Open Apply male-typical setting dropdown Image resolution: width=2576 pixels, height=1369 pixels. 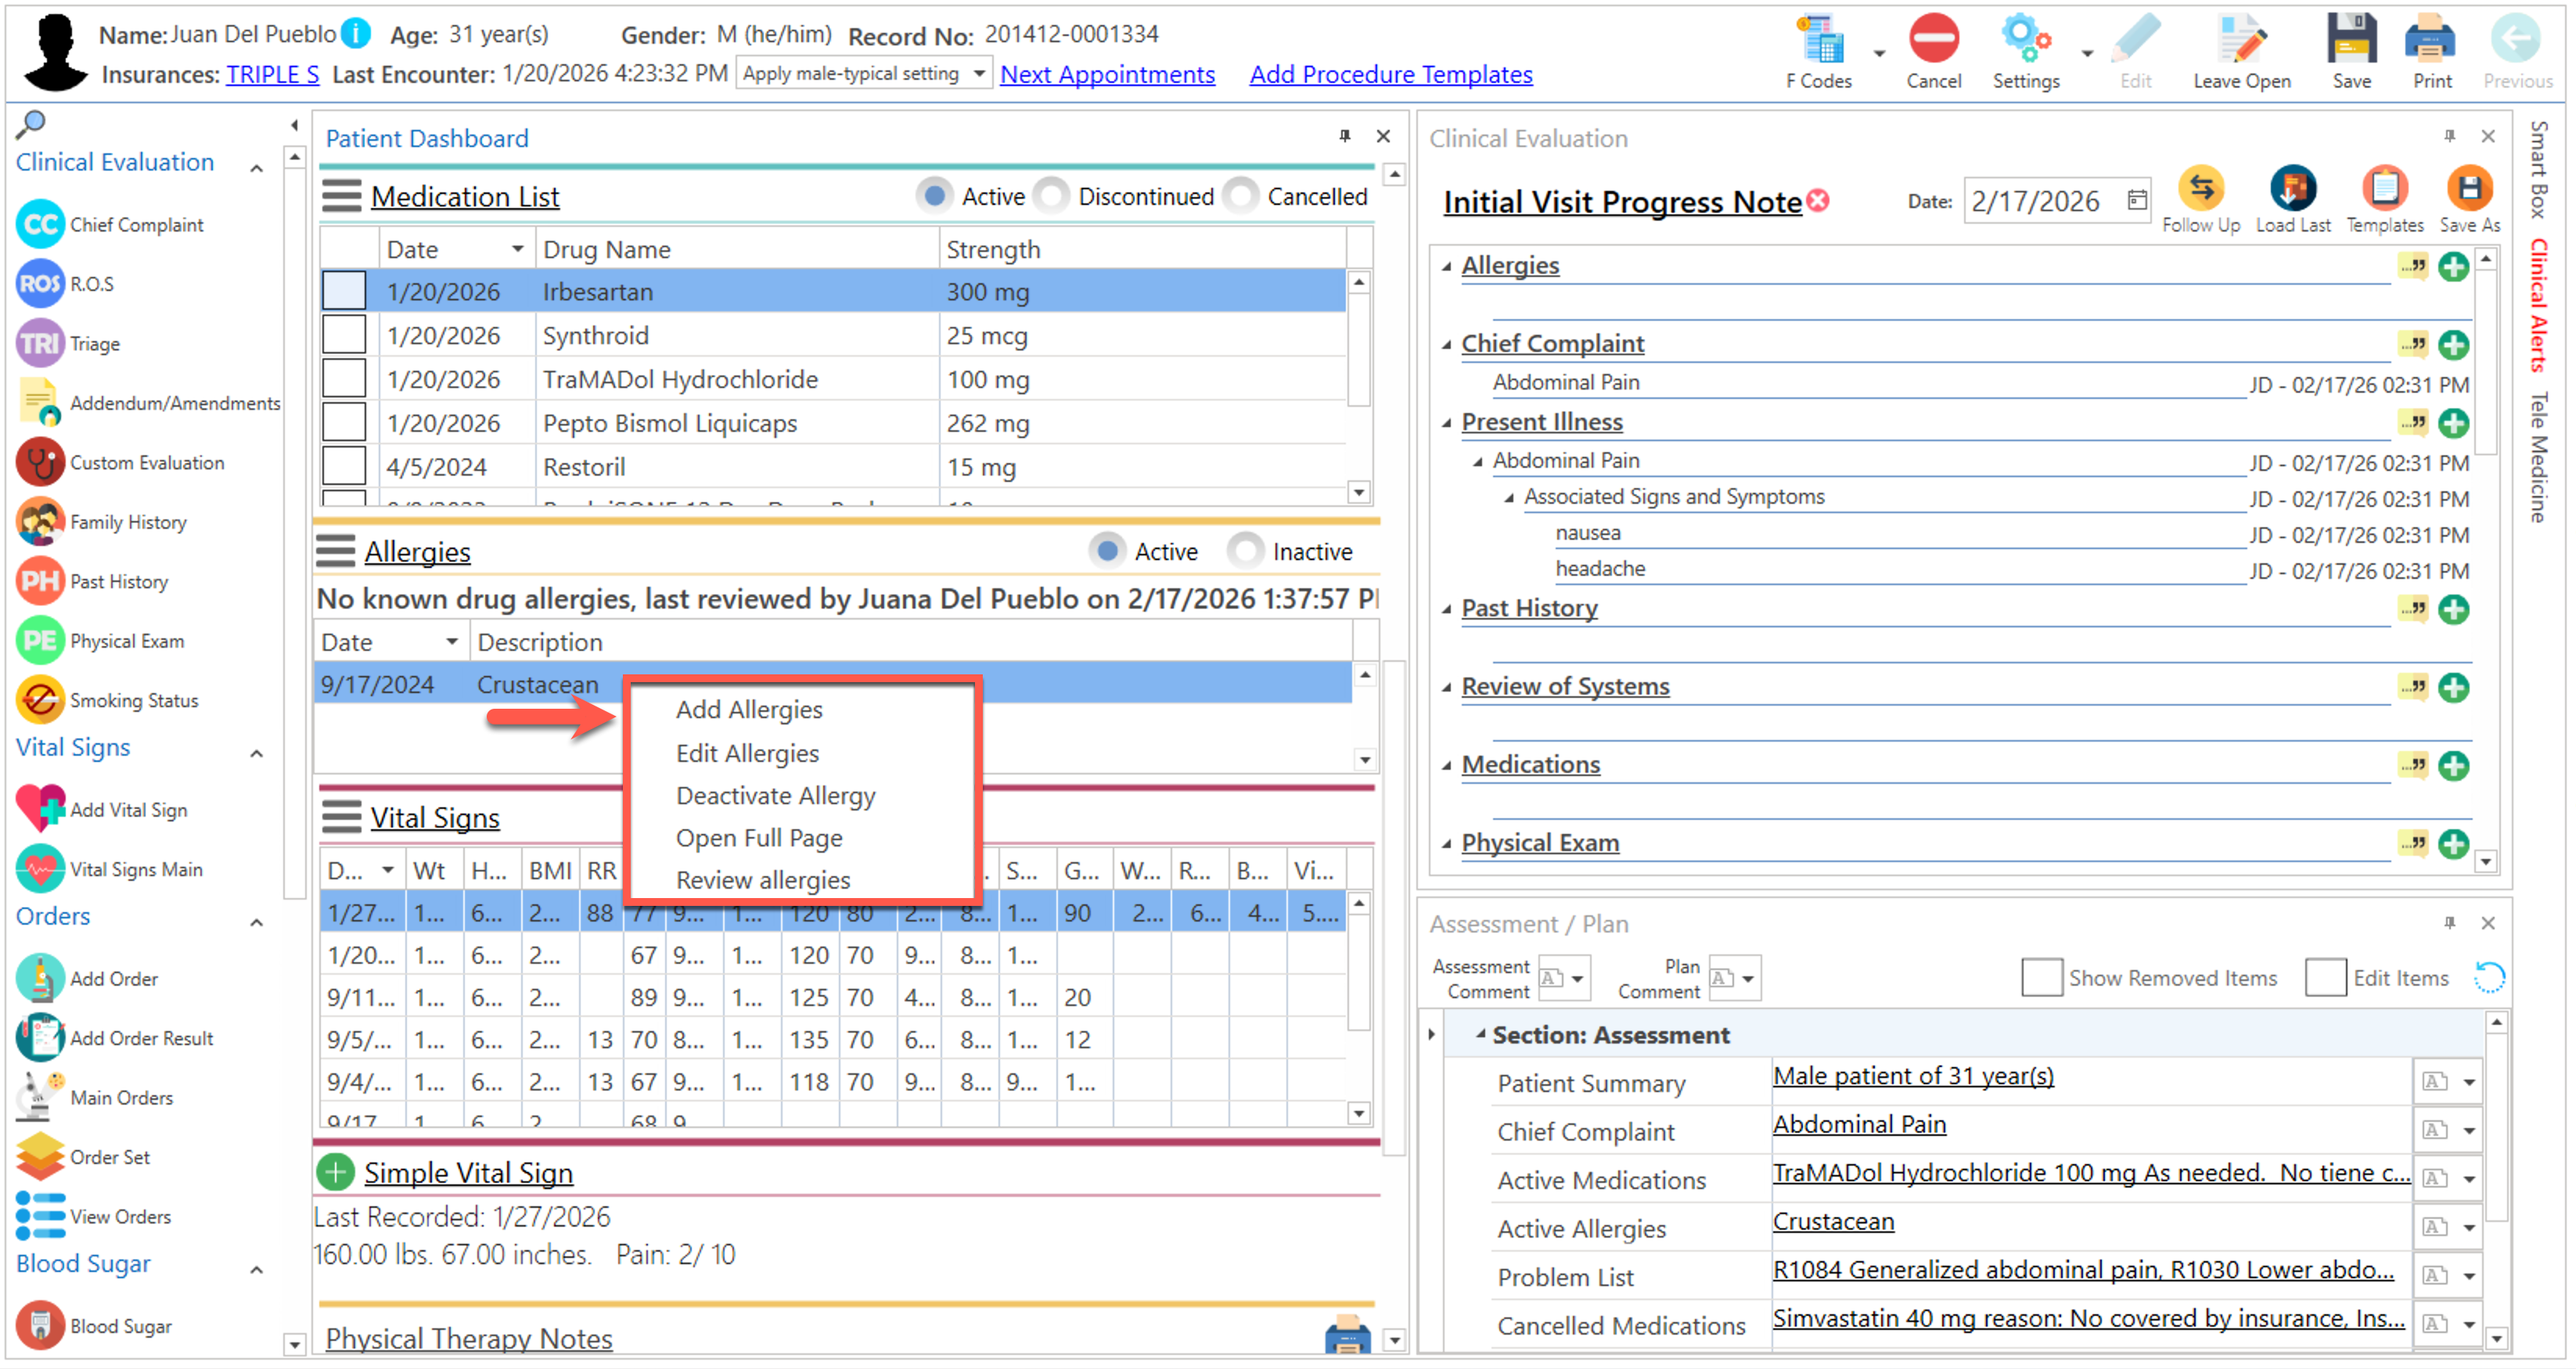click(979, 74)
